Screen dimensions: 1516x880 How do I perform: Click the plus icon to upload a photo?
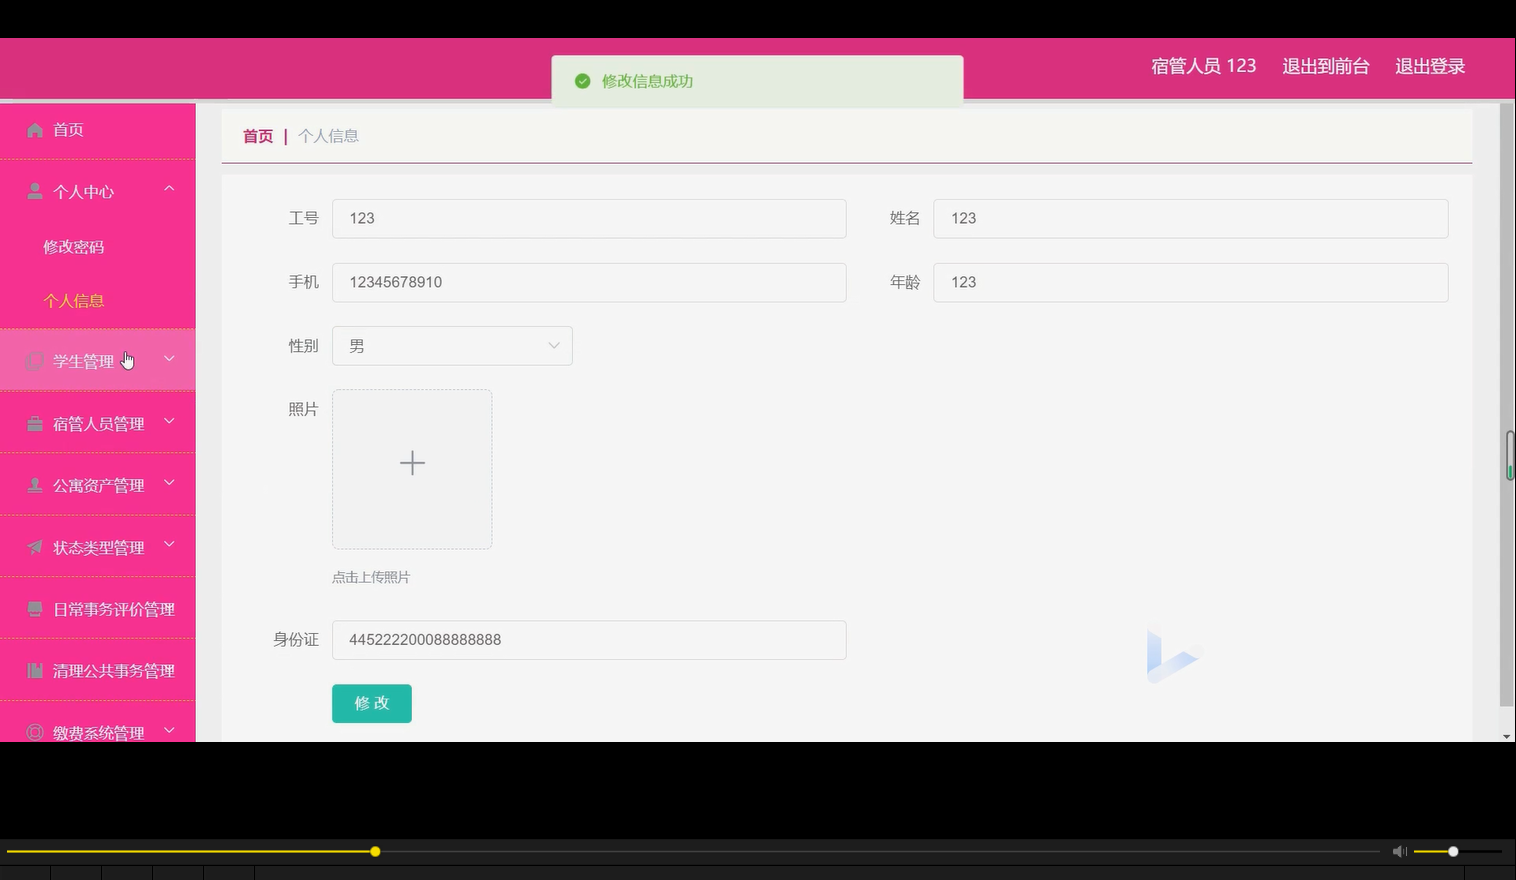pyautogui.click(x=412, y=462)
